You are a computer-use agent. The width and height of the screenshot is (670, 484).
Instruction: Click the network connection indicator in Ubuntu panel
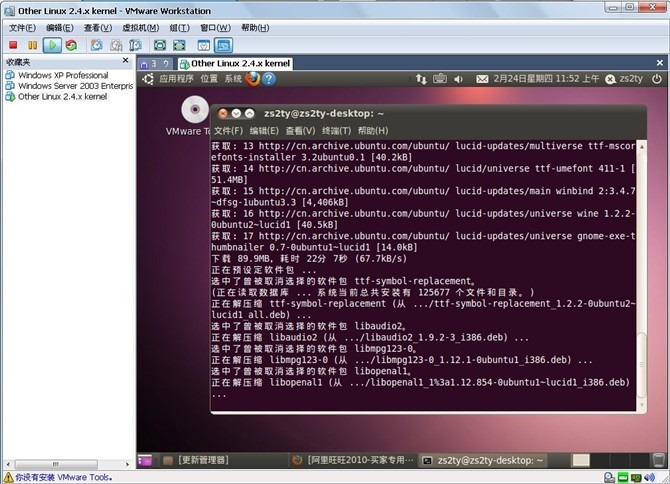[x=421, y=79]
